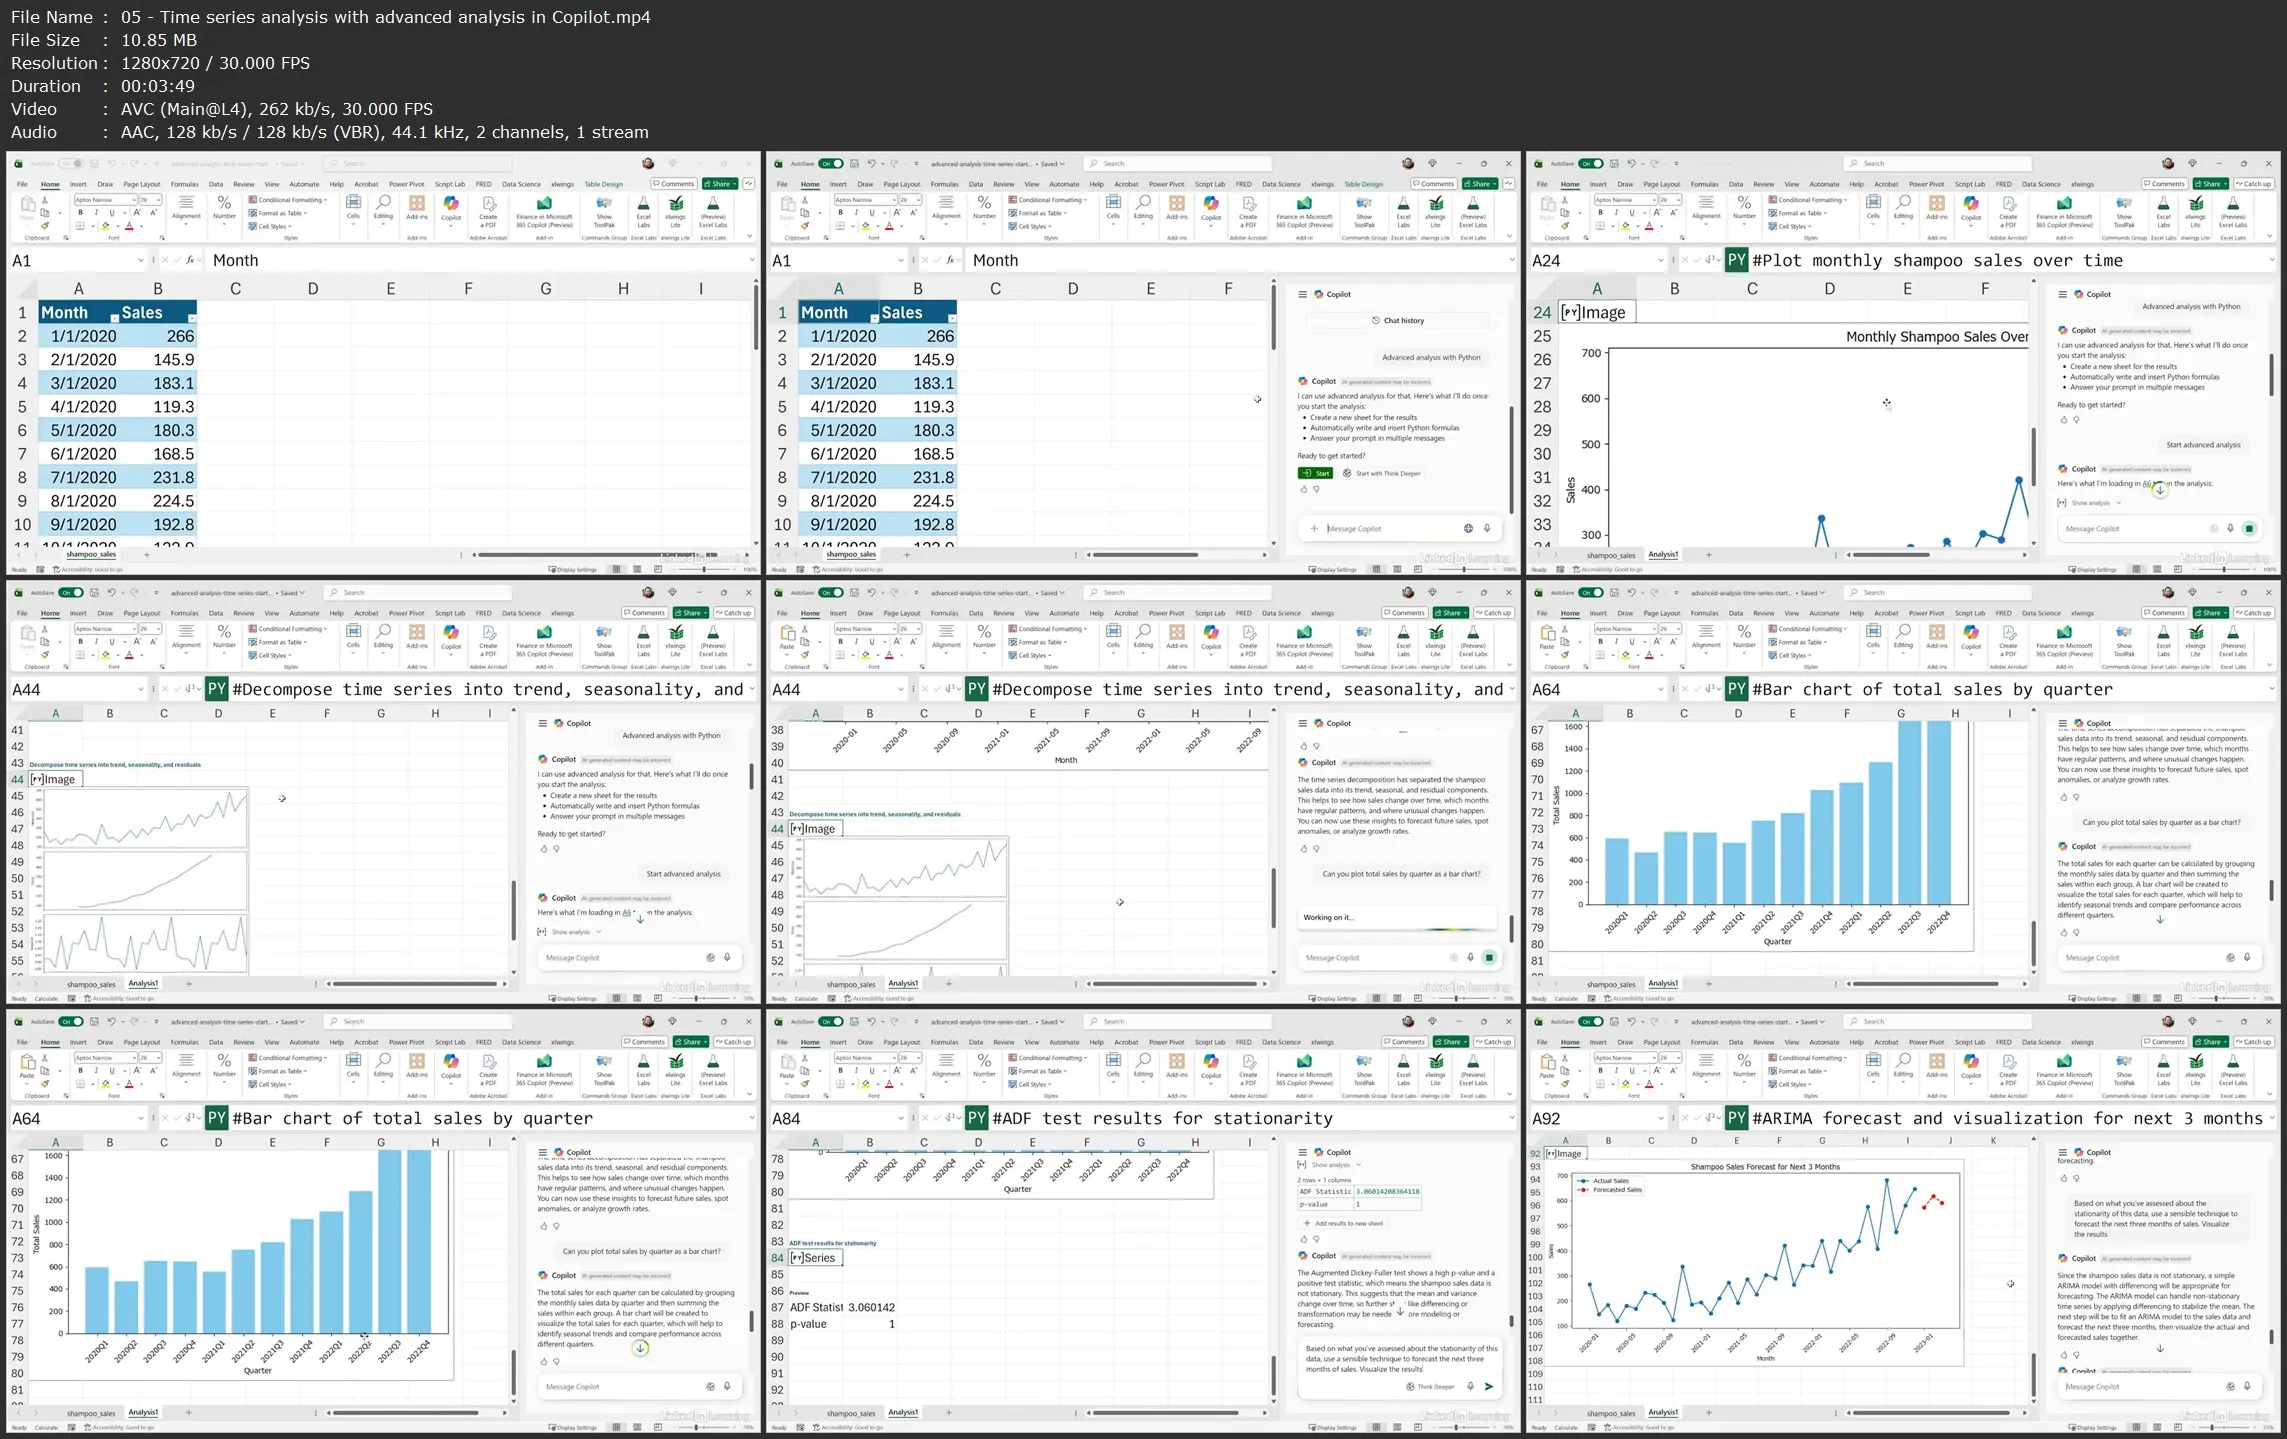The height and width of the screenshot is (1439, 2287).
Task: Click Copilot ribbon icon in the ARIMA forecast window
Action: [x=1971, y=1063]
